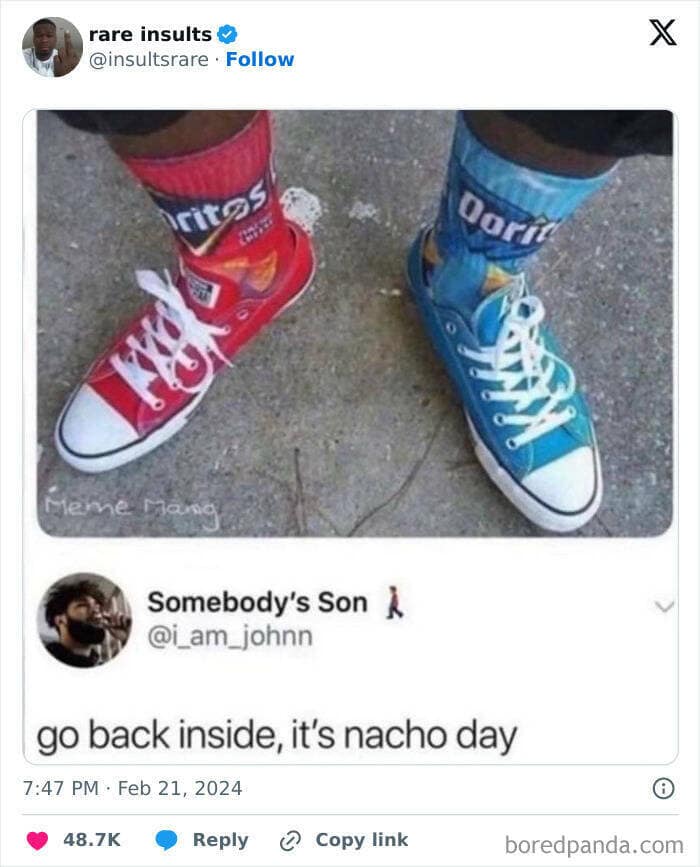Open the tweet info circle icon
The image size is (700, 867).
pos(664,788)
